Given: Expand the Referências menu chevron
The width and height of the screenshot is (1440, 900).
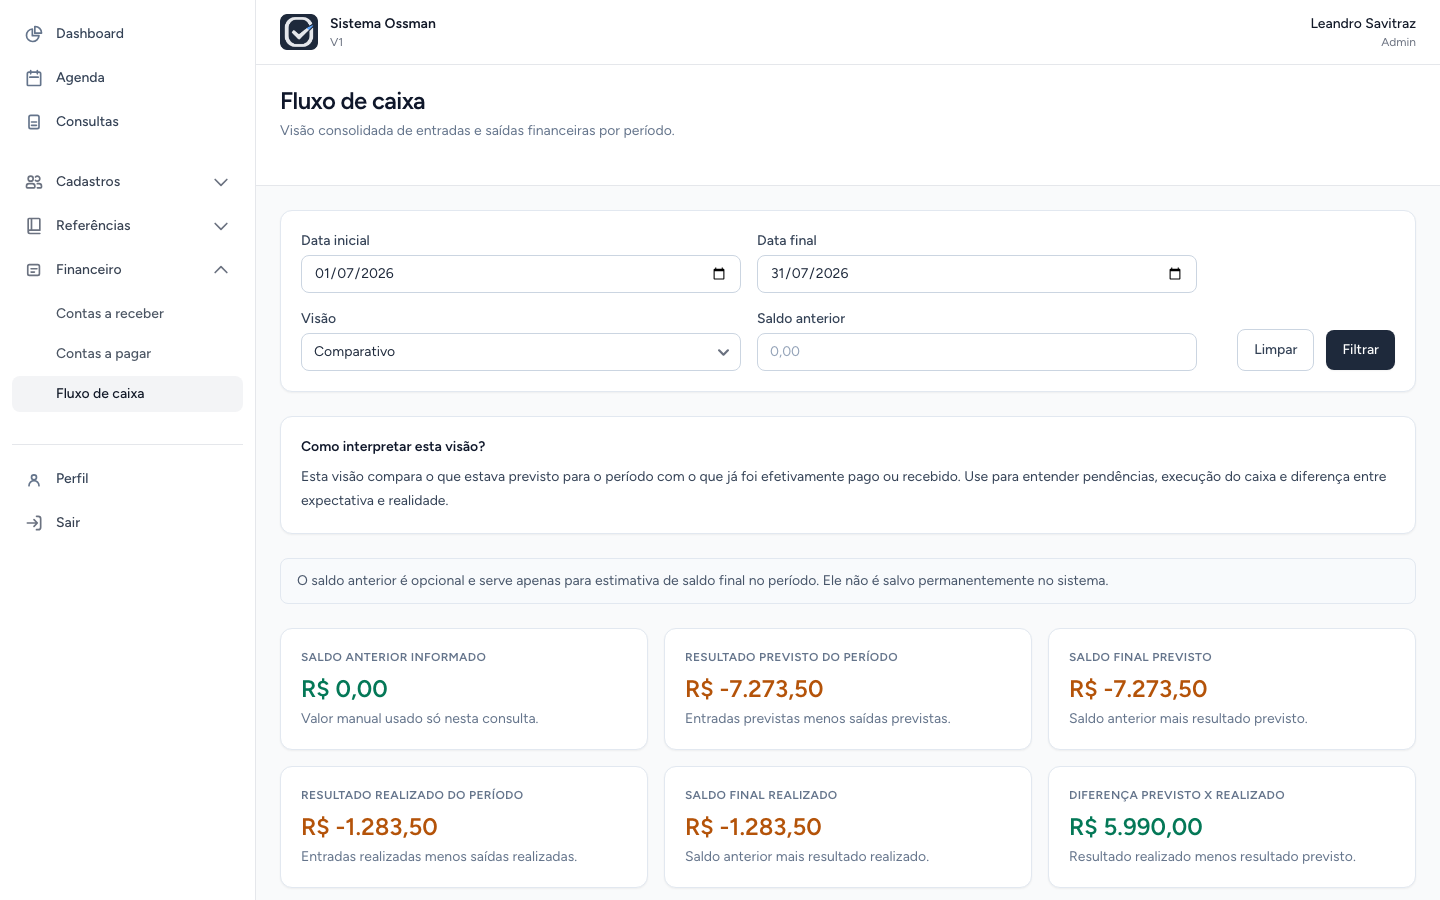Looking at the screenshot, I should 221,226.
